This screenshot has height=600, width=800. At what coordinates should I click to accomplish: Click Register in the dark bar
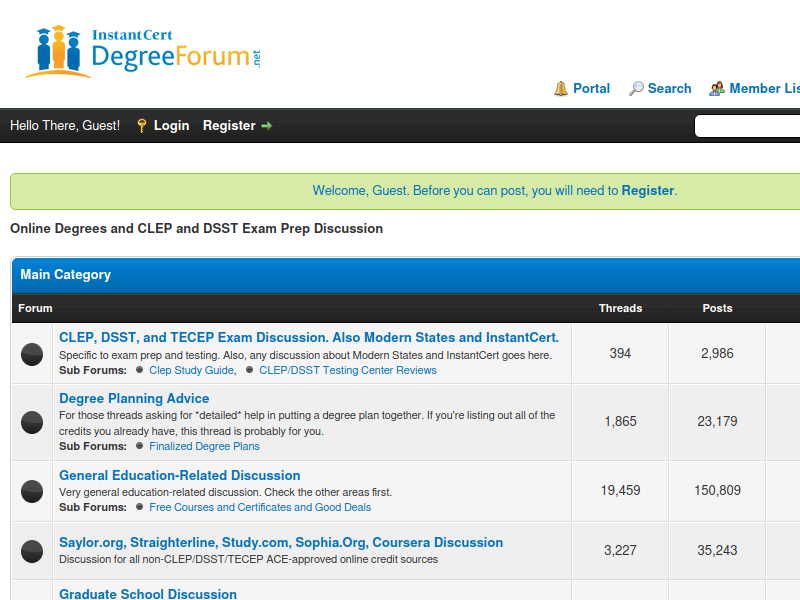tap(229, 126)
